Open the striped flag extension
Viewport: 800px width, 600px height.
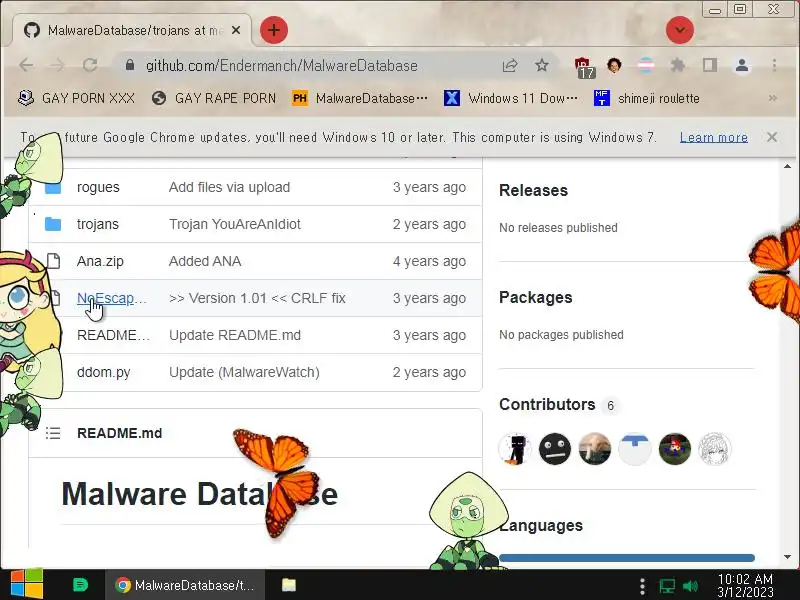pyautogui.click(x=646, y=65)
